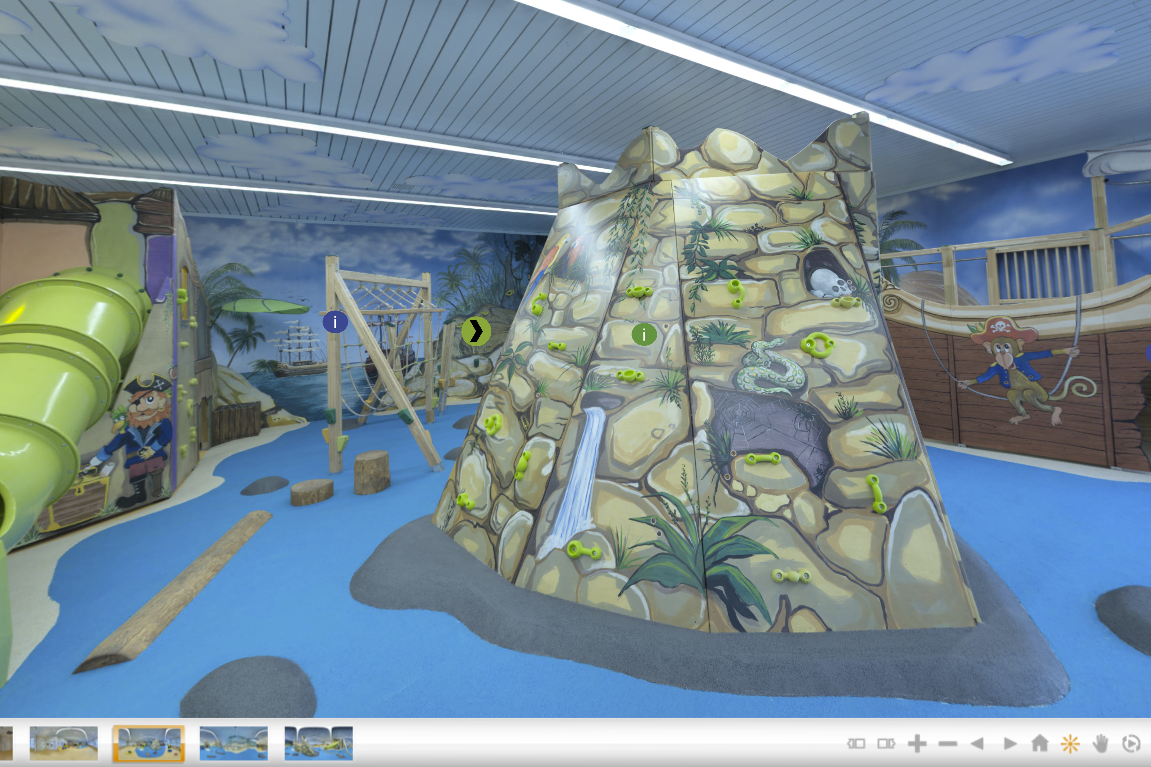1151x767 pixels.
Task: Open the partially visible first panorama thumbnail
Action: coord(6,744)
